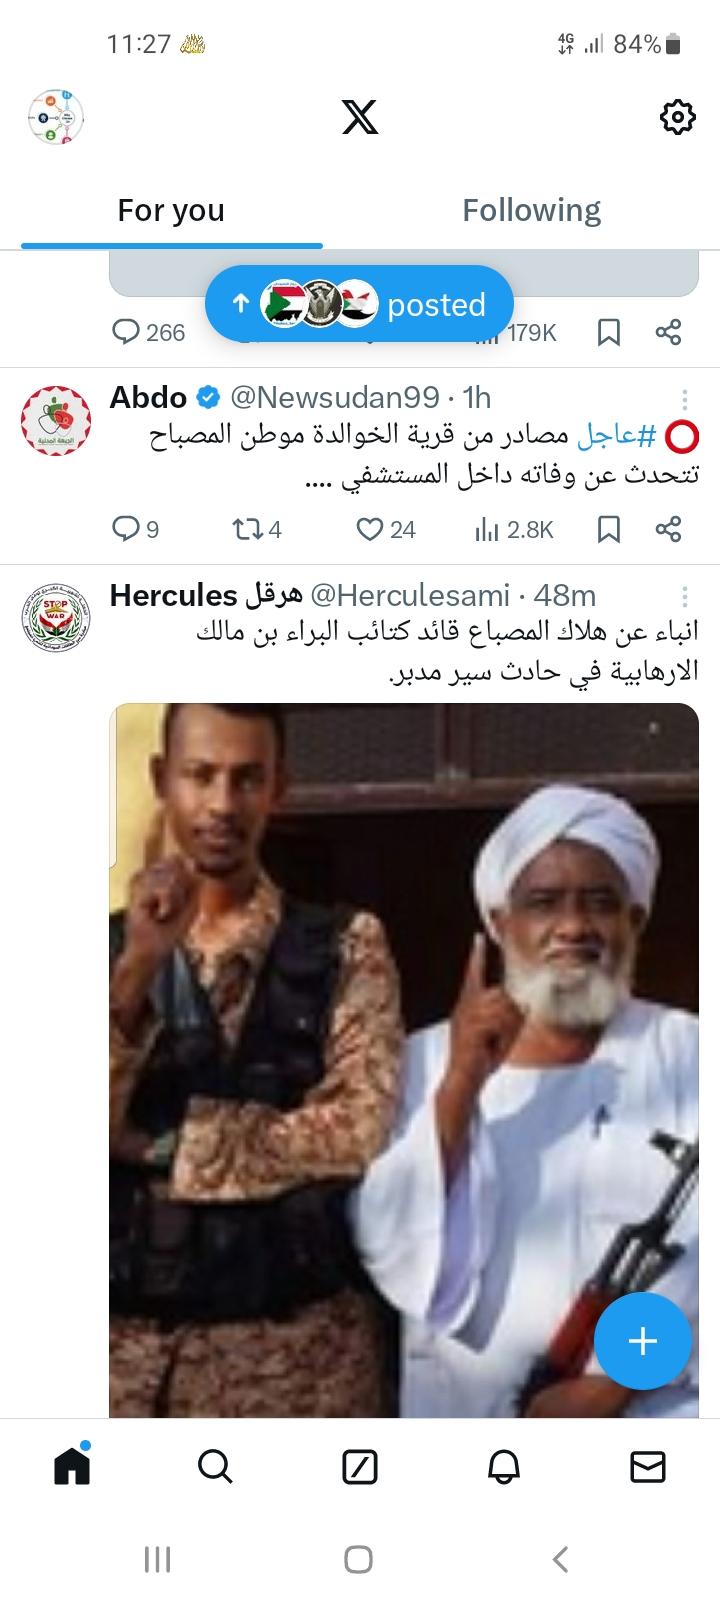Open the photo in Hercules post
The image size is (720, 1600).
[x=404, y=1060]
